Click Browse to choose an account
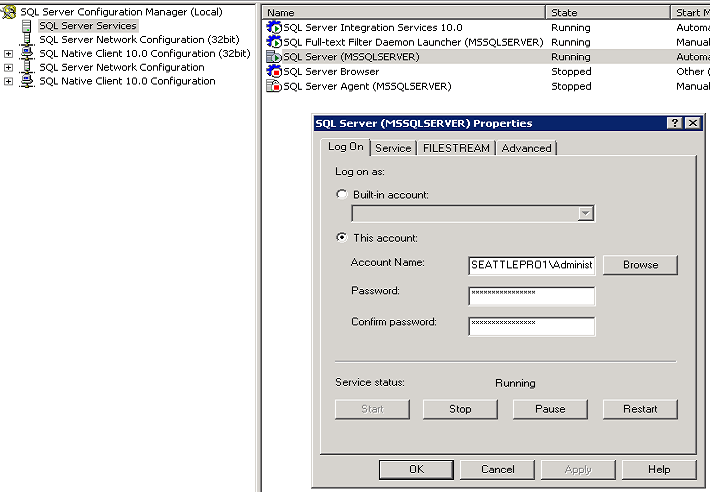This screenshot has width=710, height=492. [640, 265]
